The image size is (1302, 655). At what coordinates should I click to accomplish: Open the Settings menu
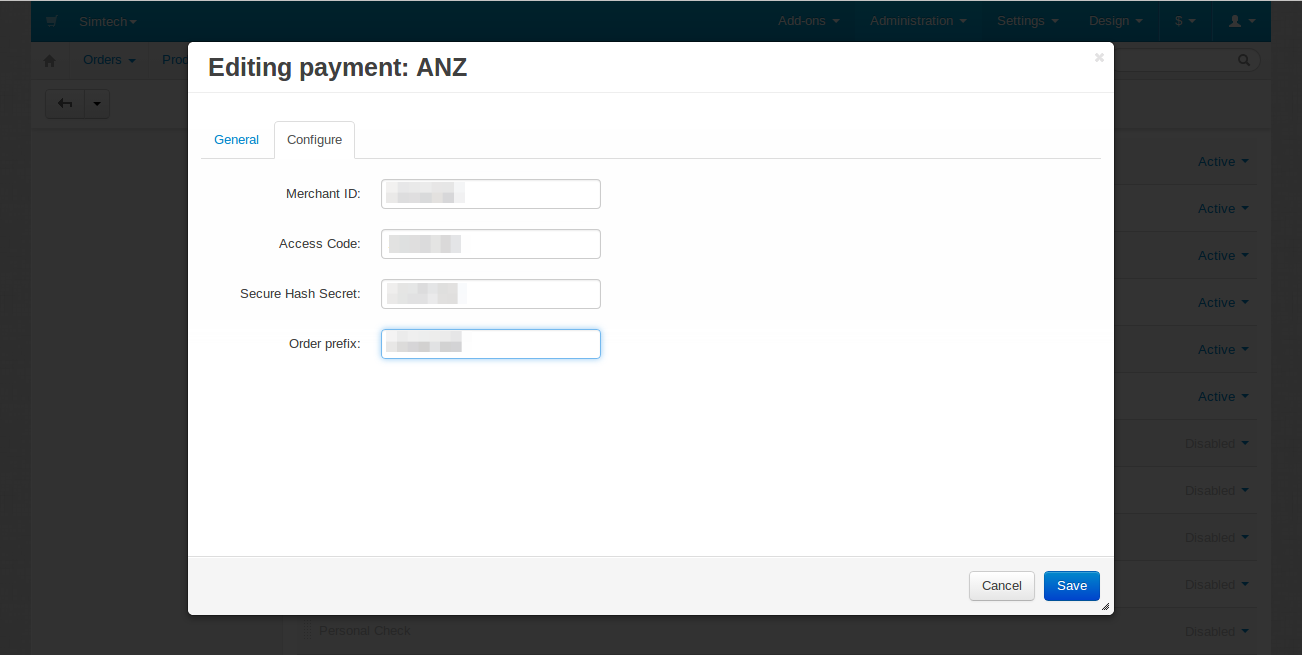tap(1028, 21)
